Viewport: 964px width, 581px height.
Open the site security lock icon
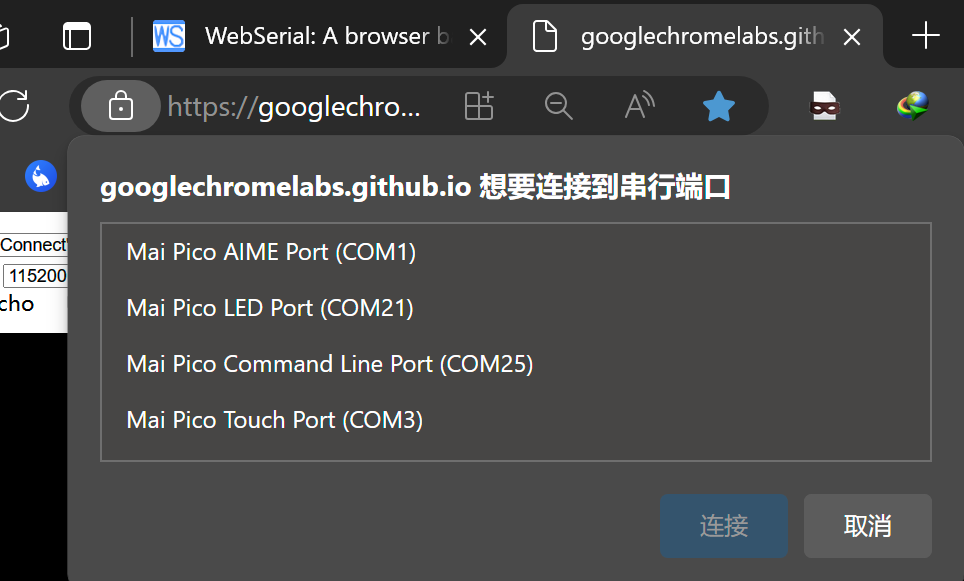click(120, 106)
